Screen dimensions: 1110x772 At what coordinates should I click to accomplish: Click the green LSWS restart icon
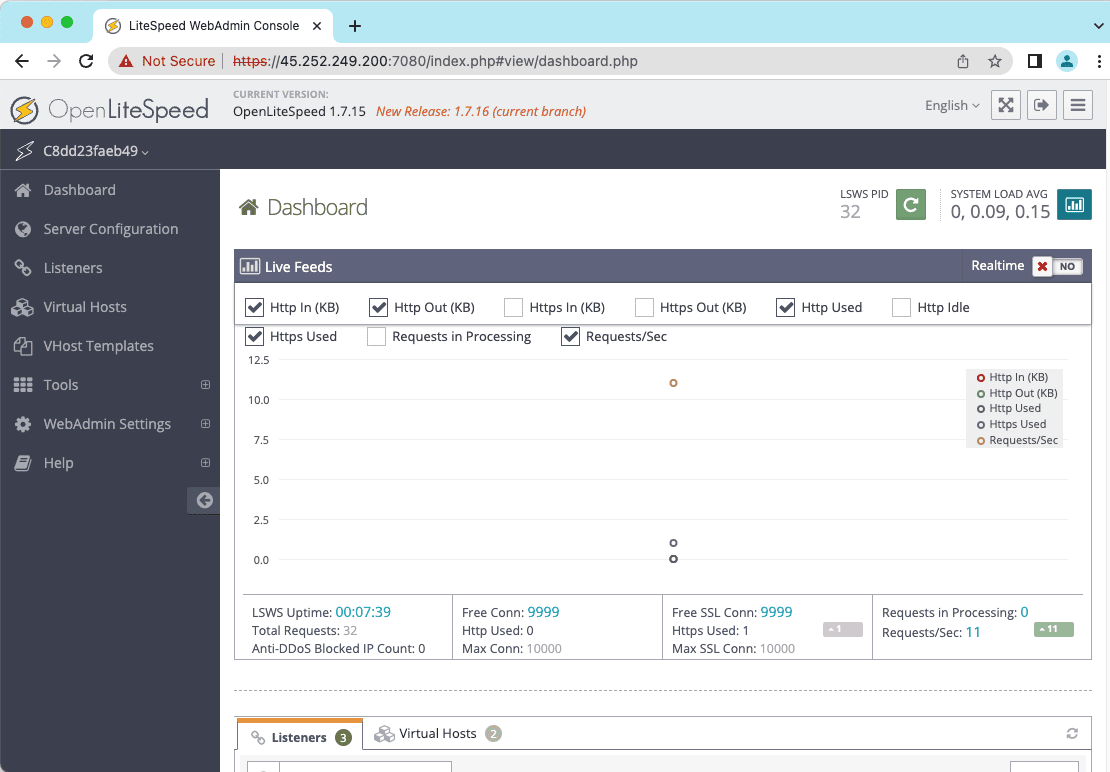(x=910, y=204)
